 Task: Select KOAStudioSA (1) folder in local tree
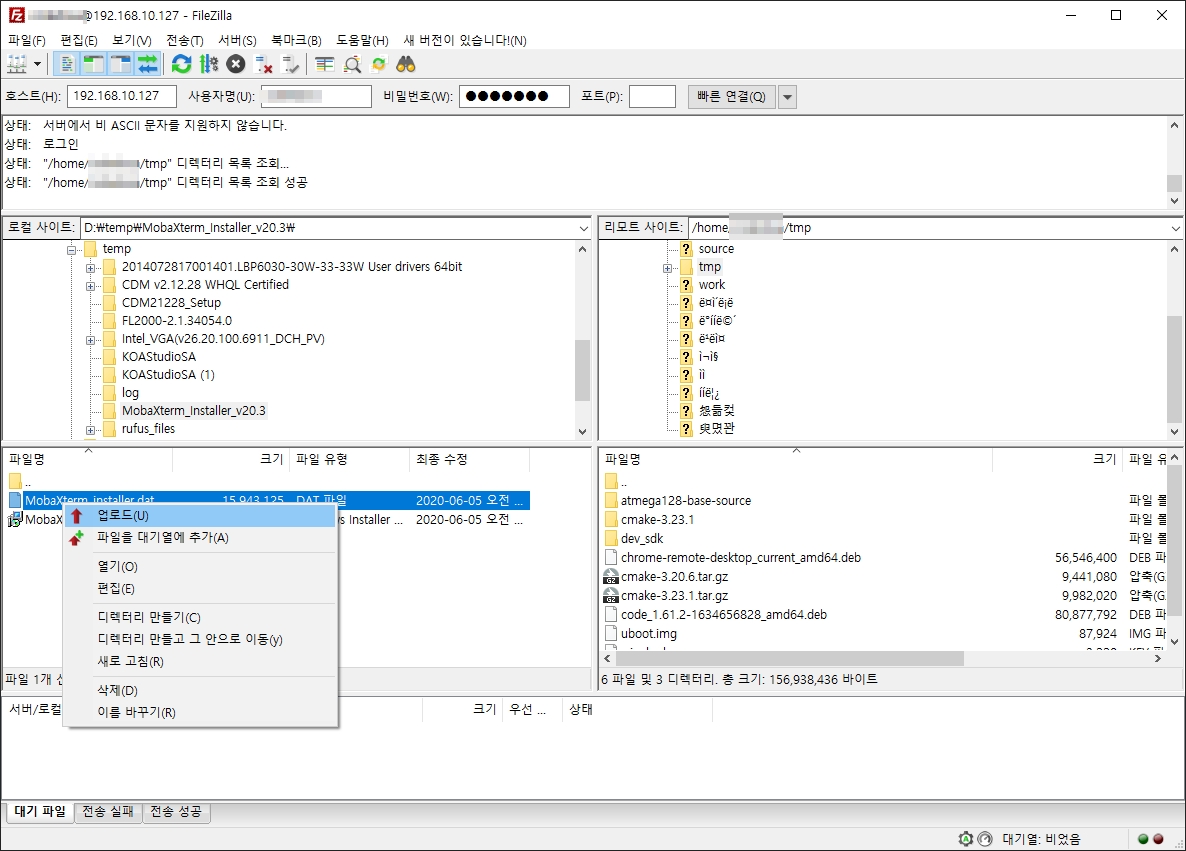click(x=168, y=374)
